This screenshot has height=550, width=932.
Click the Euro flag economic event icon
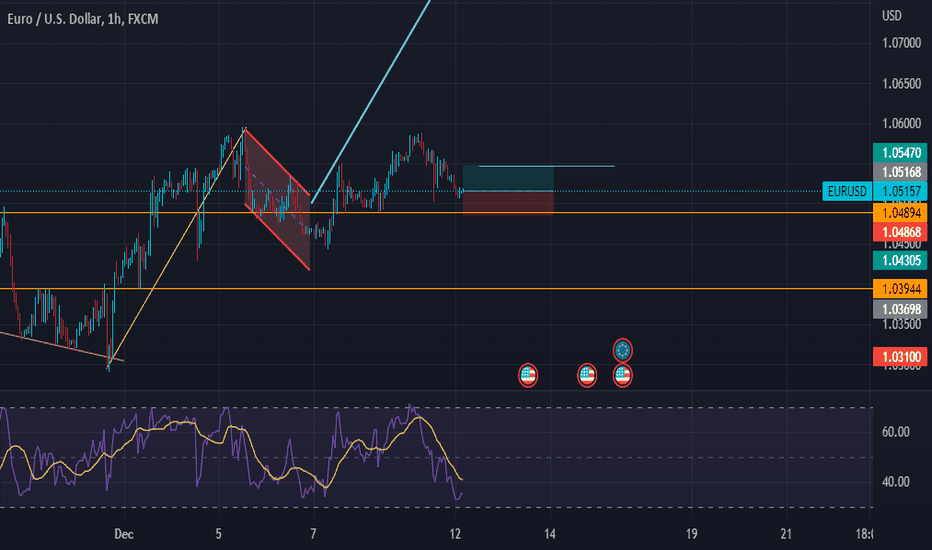[622, 350]
